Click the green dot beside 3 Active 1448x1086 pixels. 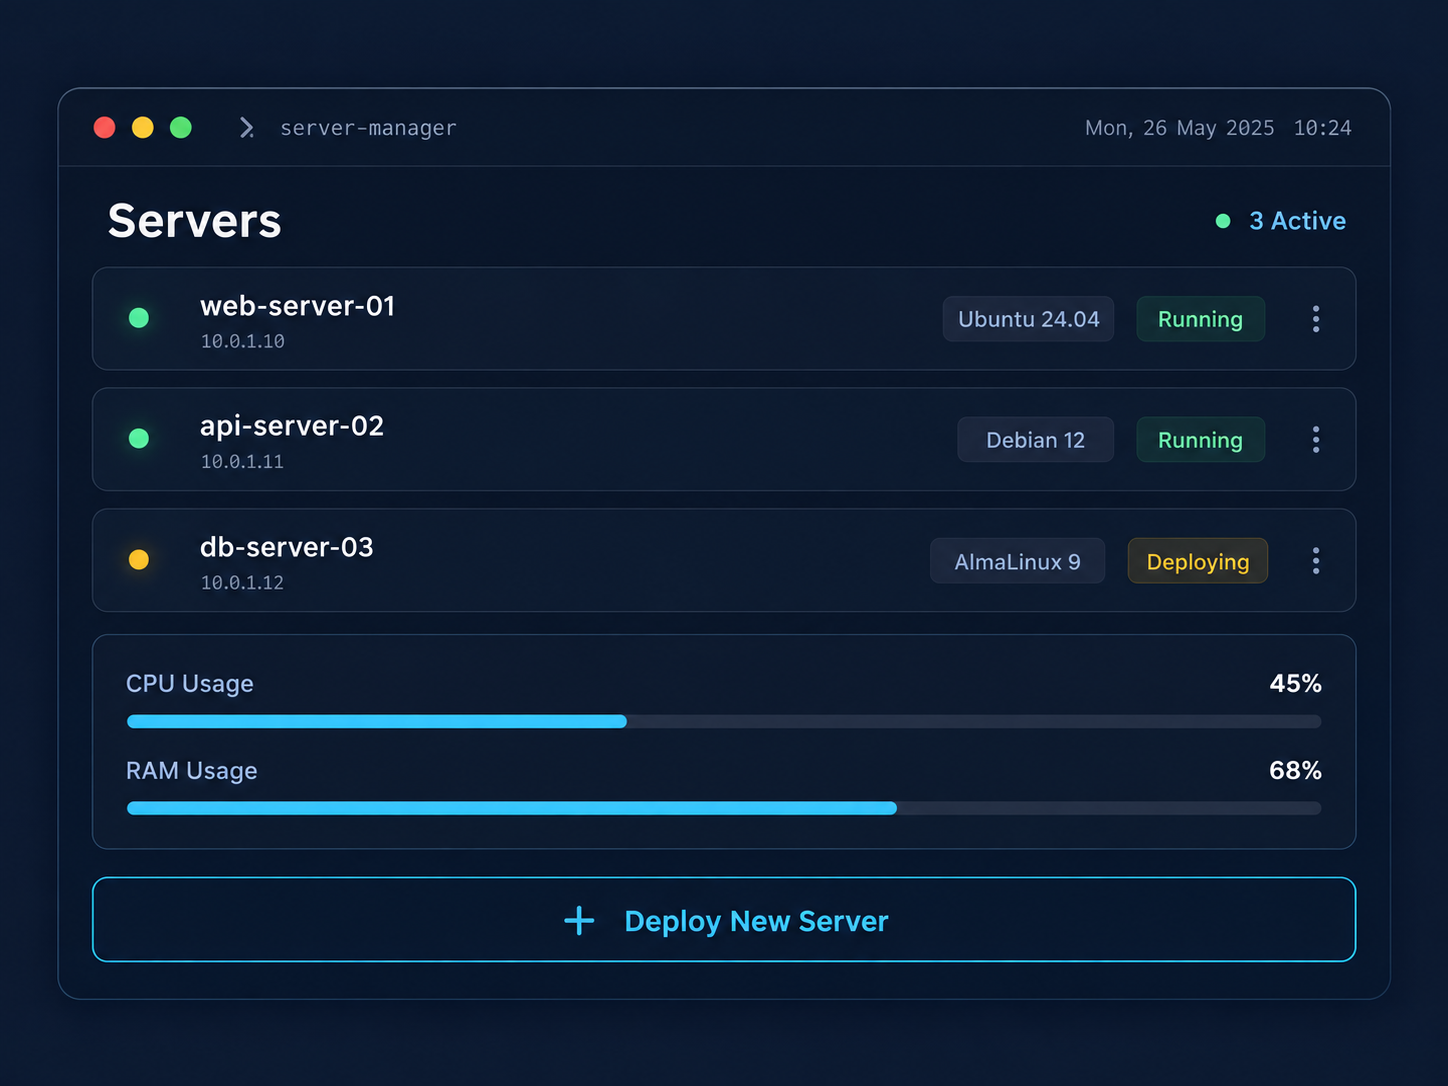pyautogui.click(x=1223, y=221)
